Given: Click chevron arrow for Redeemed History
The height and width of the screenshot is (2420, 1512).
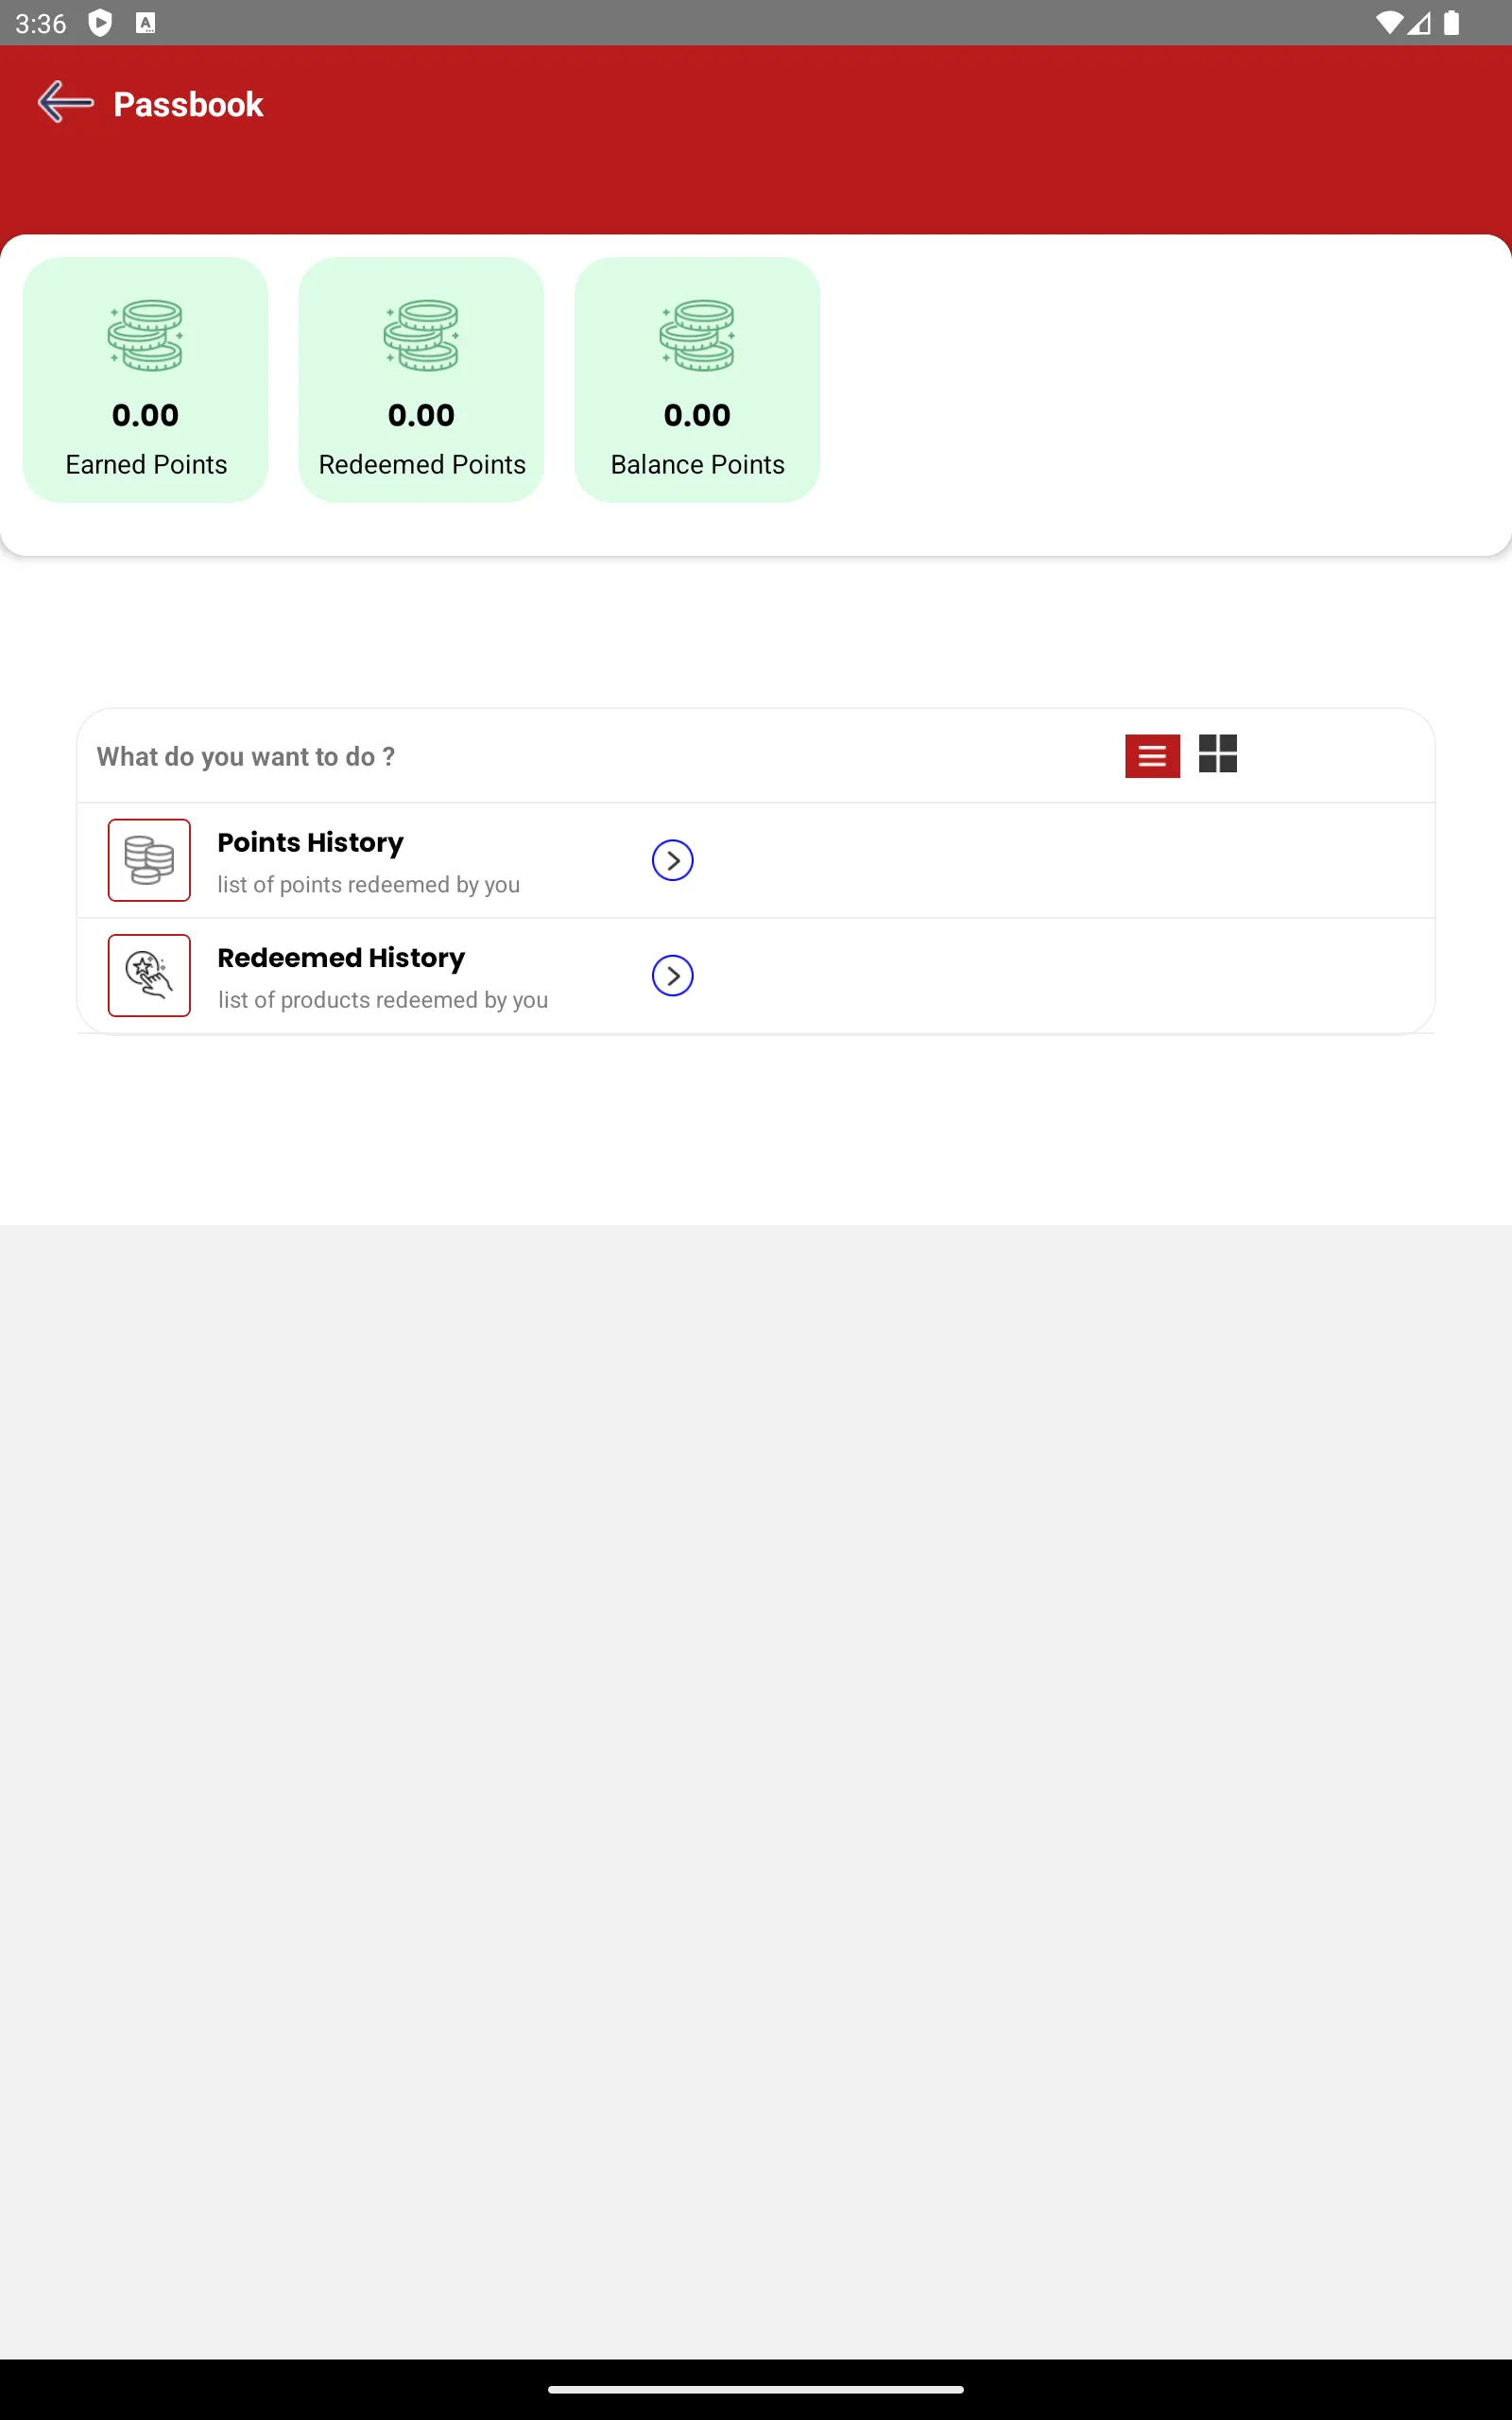Looking at the screenshot, I should (673, 975).
